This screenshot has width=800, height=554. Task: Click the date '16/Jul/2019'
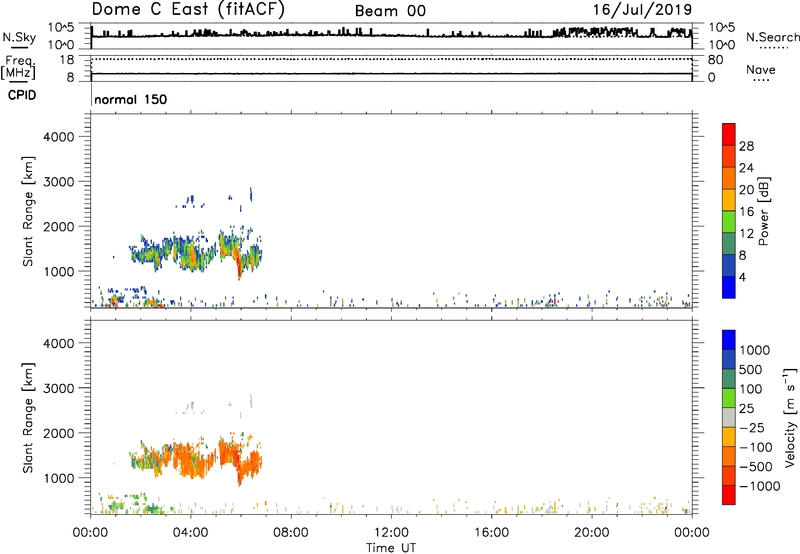[642, 10]
